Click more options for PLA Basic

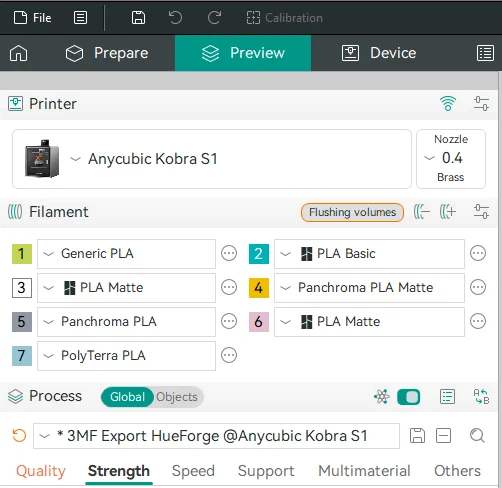coord(478,253)
